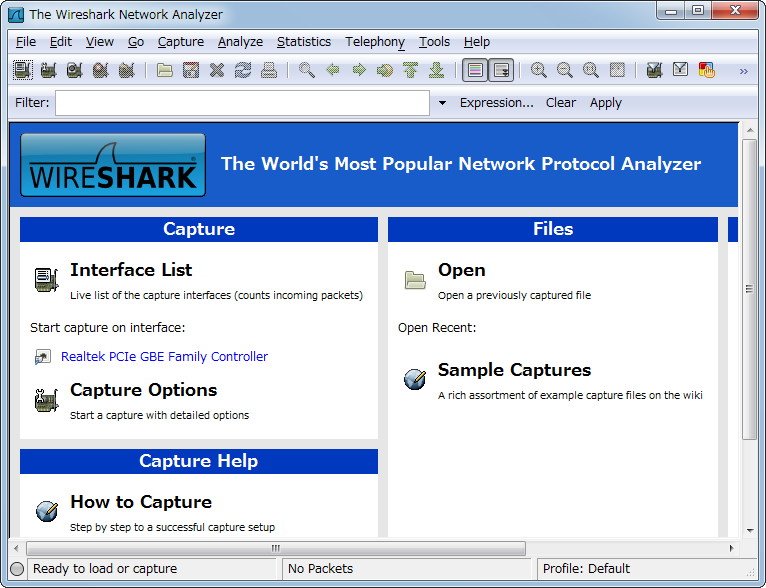The image size is (766, 588).
Task: Start capture on Realtek PCIe GBE Family Controller
Action: pyautogui.click(x=164, y=357)
